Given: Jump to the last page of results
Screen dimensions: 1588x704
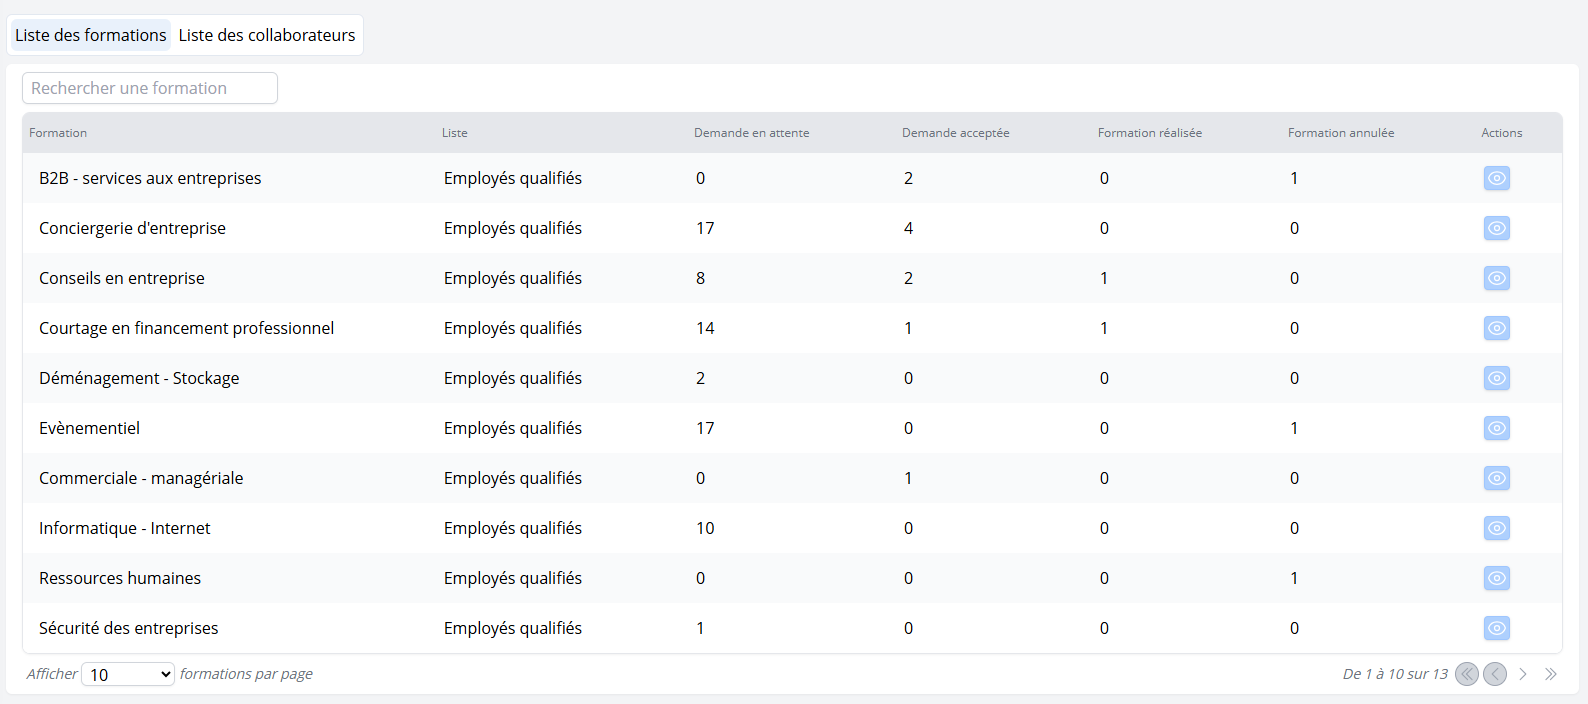Looking at the screenshot, I should tap(1551, 674).
